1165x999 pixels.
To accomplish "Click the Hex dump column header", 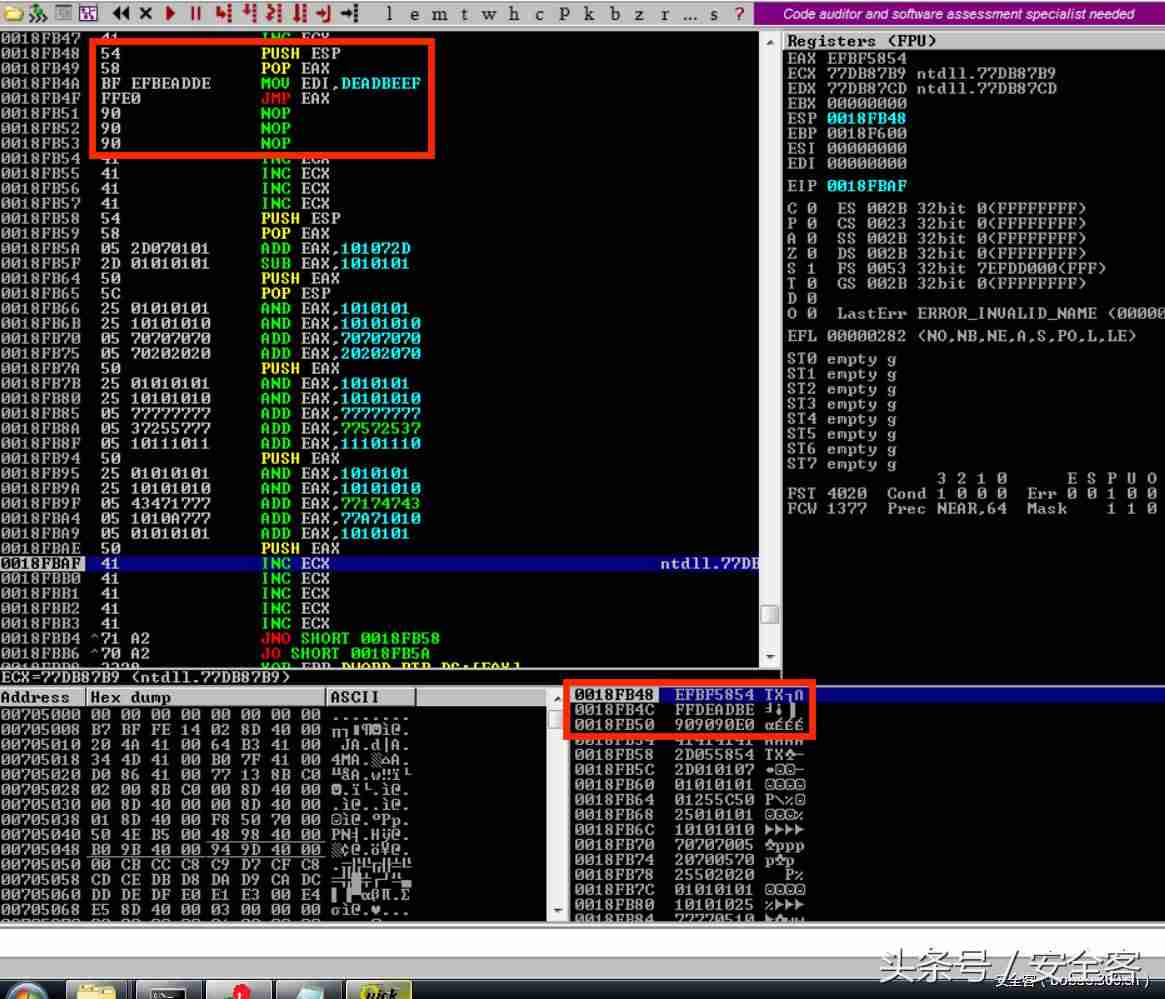I will [206, 697].
